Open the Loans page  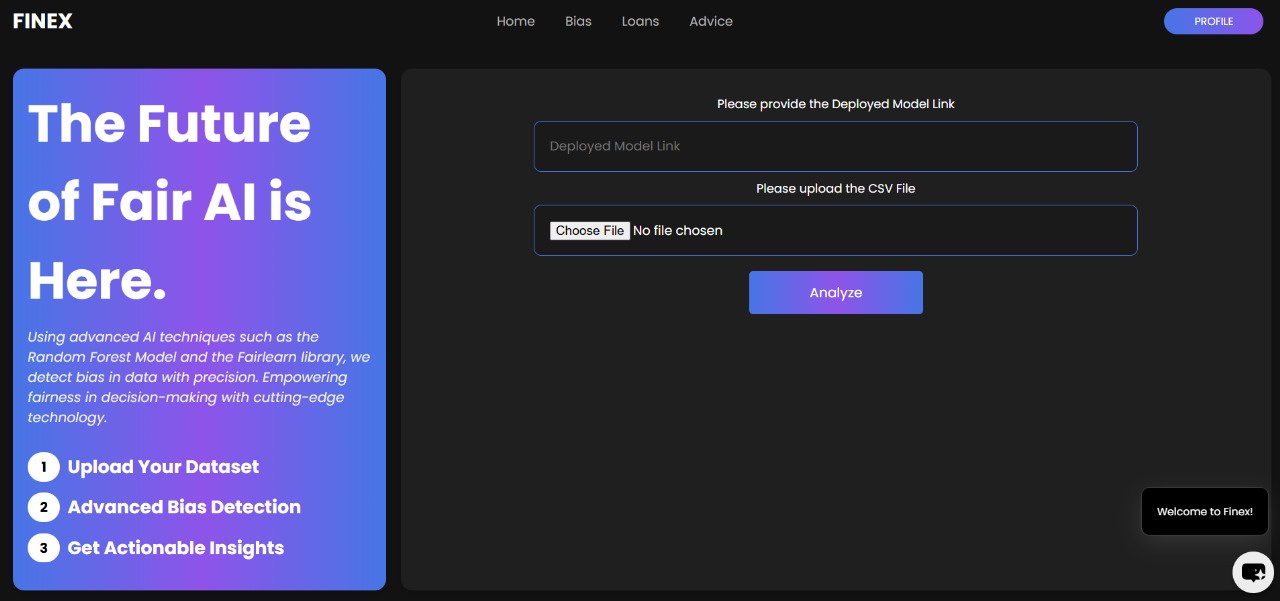click(640, 21)
